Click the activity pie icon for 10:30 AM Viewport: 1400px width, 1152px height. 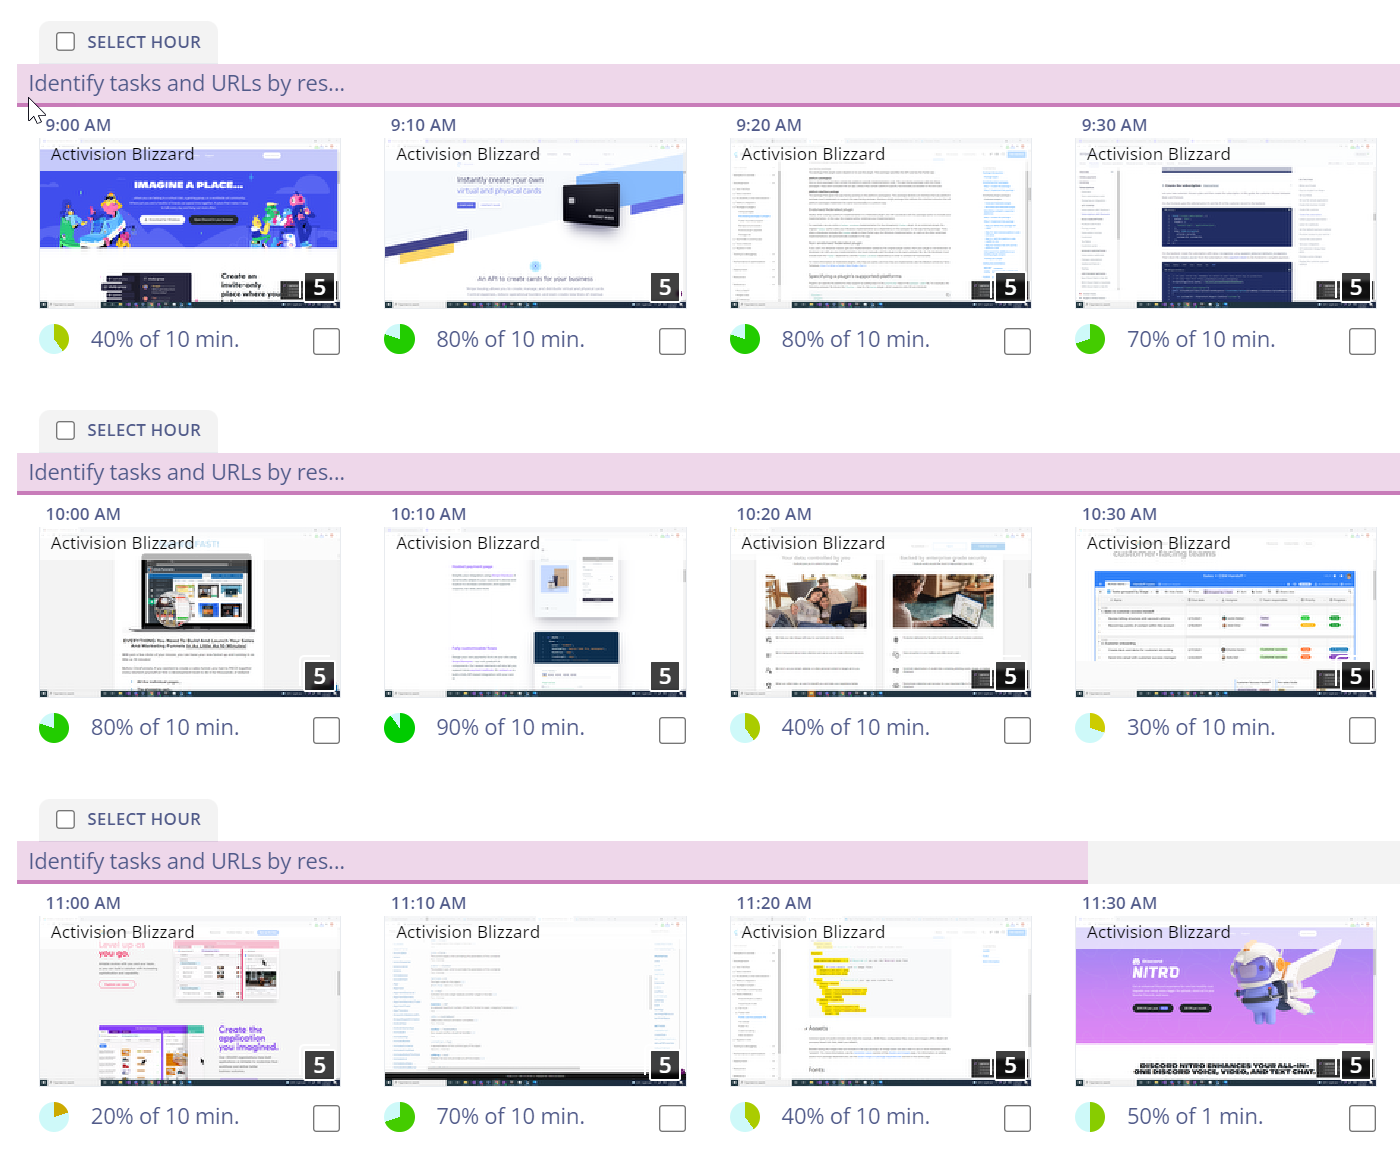pyautogui.click(x=1090, y=728)
